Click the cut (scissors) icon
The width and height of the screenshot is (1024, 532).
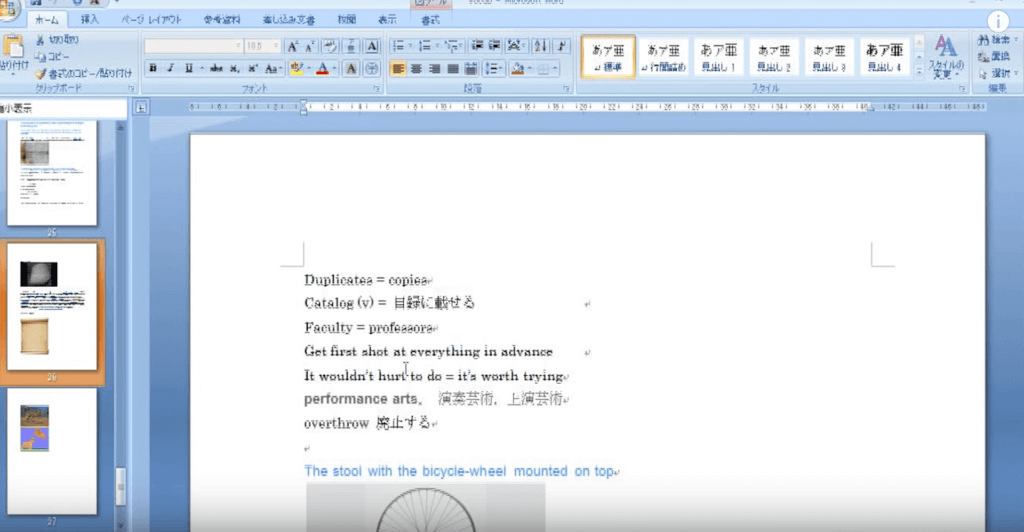(41, 40)
